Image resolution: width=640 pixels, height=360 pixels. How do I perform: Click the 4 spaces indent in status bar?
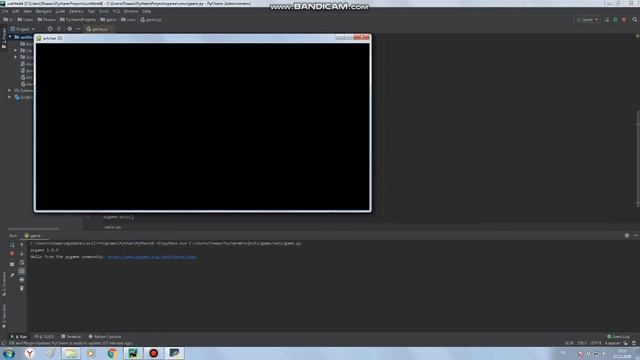tap(612, 343)
